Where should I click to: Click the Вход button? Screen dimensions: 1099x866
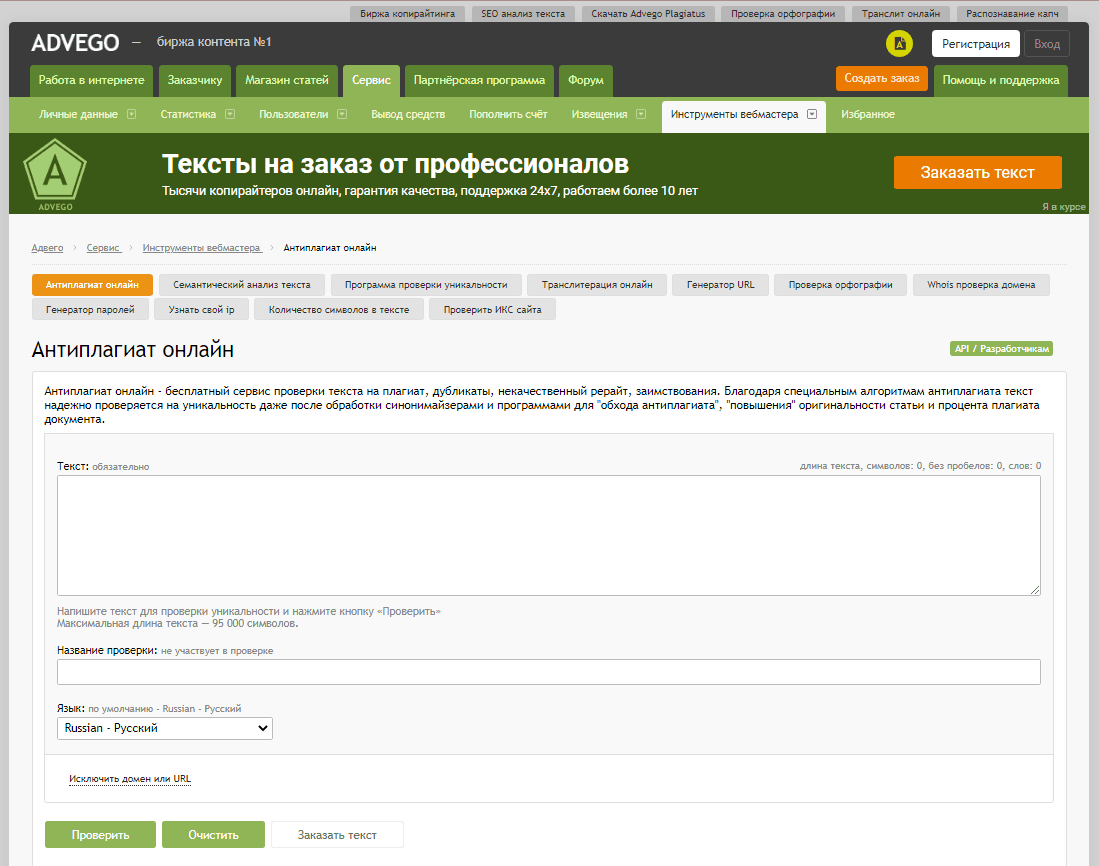pos(1047,43)
